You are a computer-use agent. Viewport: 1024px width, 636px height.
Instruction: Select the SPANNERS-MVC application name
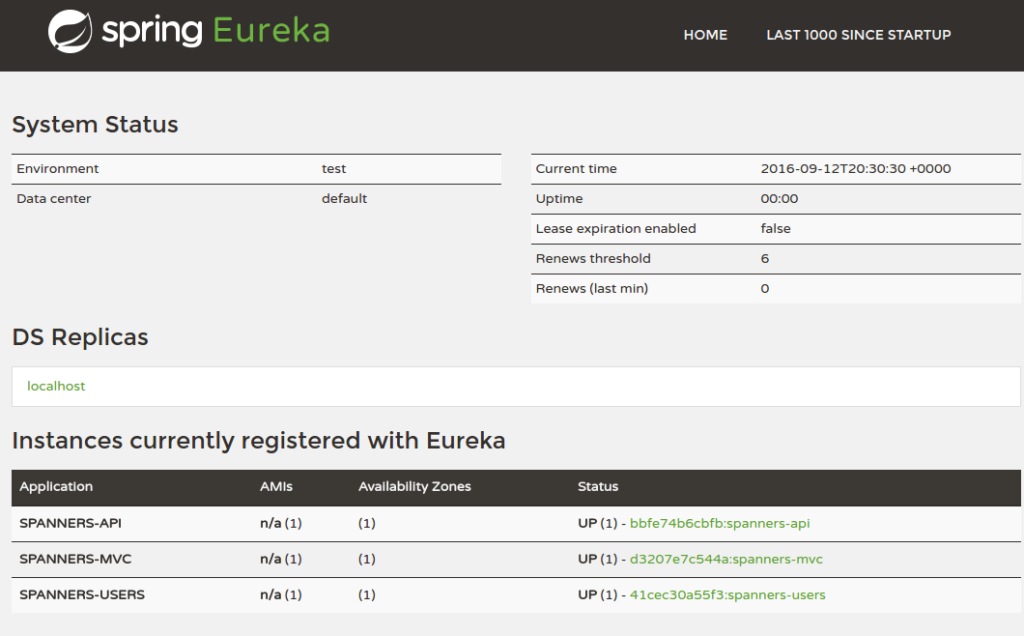coord(75,559)
